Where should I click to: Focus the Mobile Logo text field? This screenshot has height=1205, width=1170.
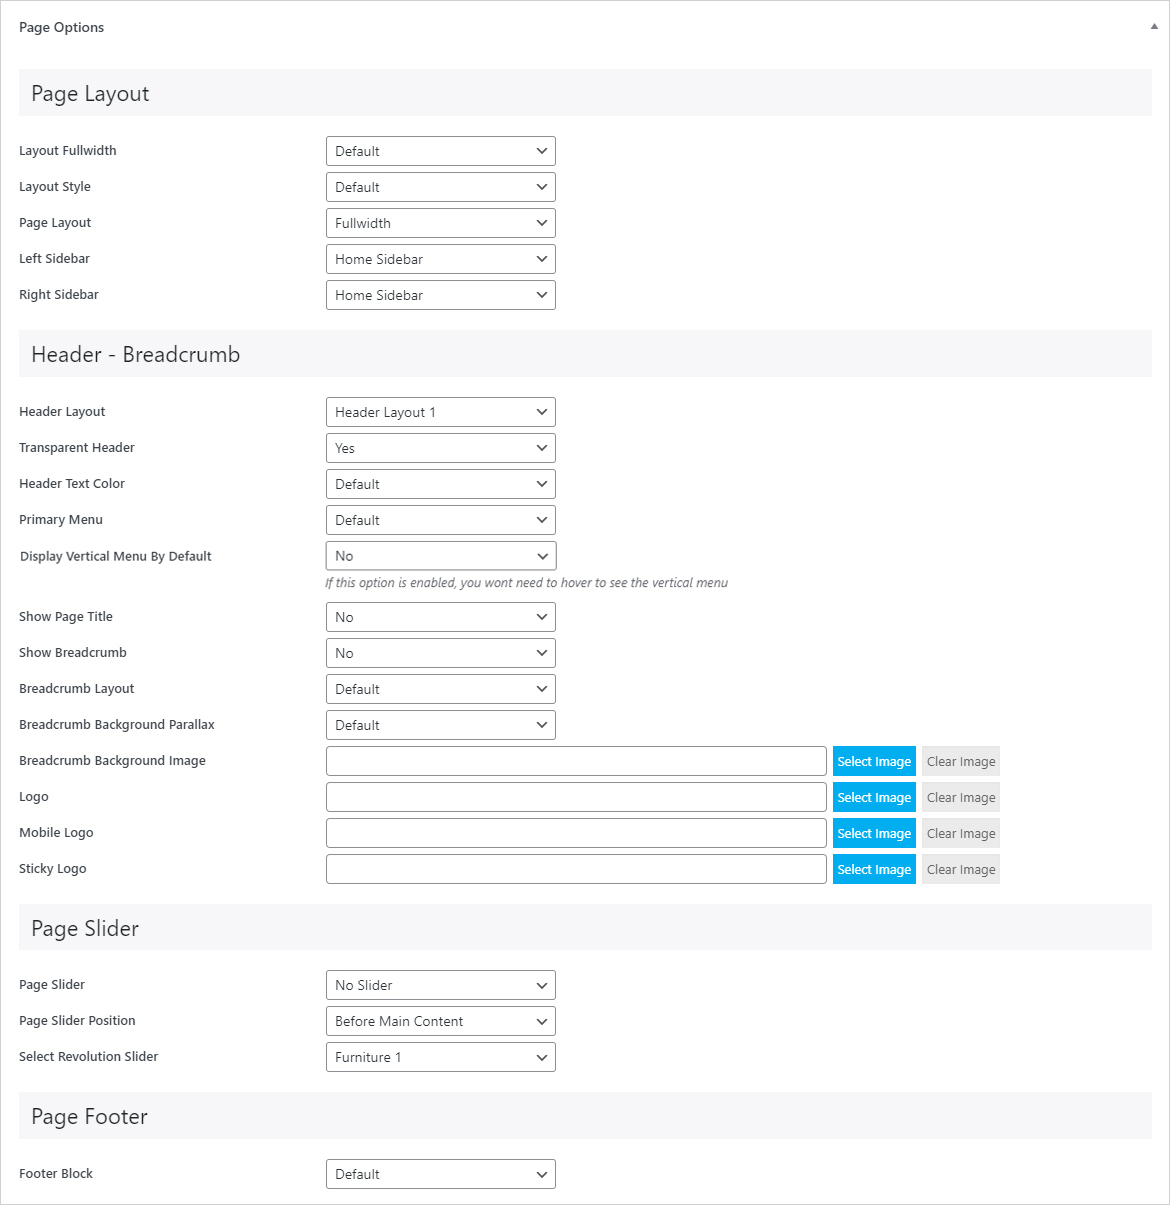576,833
